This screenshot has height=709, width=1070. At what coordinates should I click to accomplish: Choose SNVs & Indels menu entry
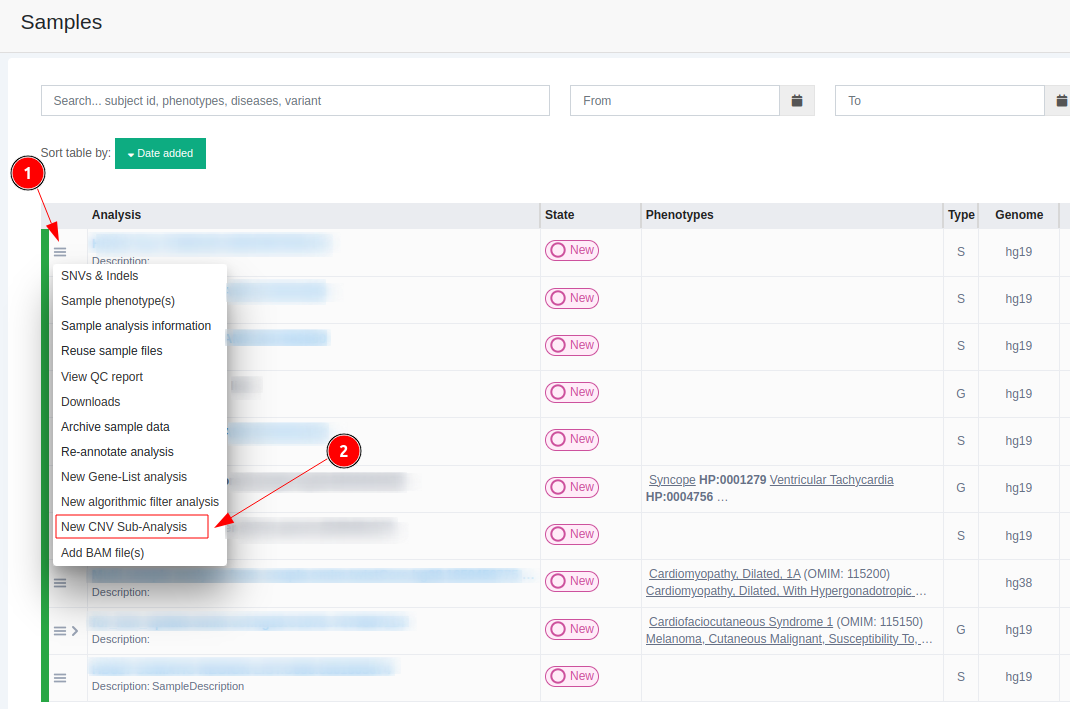(100, 276)
